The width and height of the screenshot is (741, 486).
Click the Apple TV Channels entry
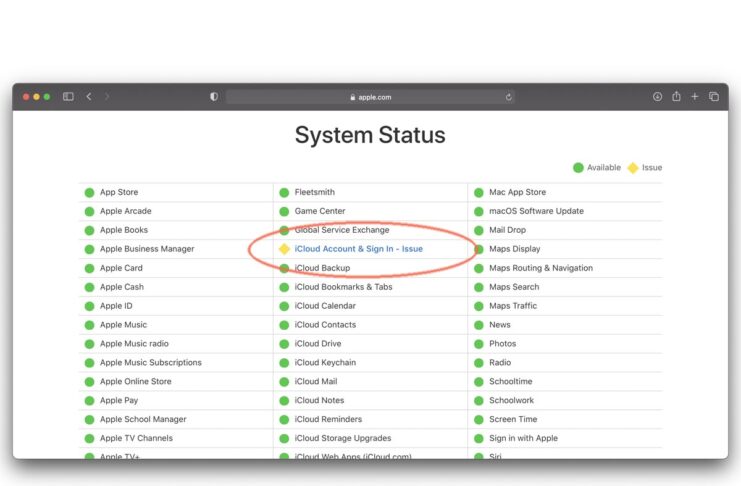pos(136,438)
